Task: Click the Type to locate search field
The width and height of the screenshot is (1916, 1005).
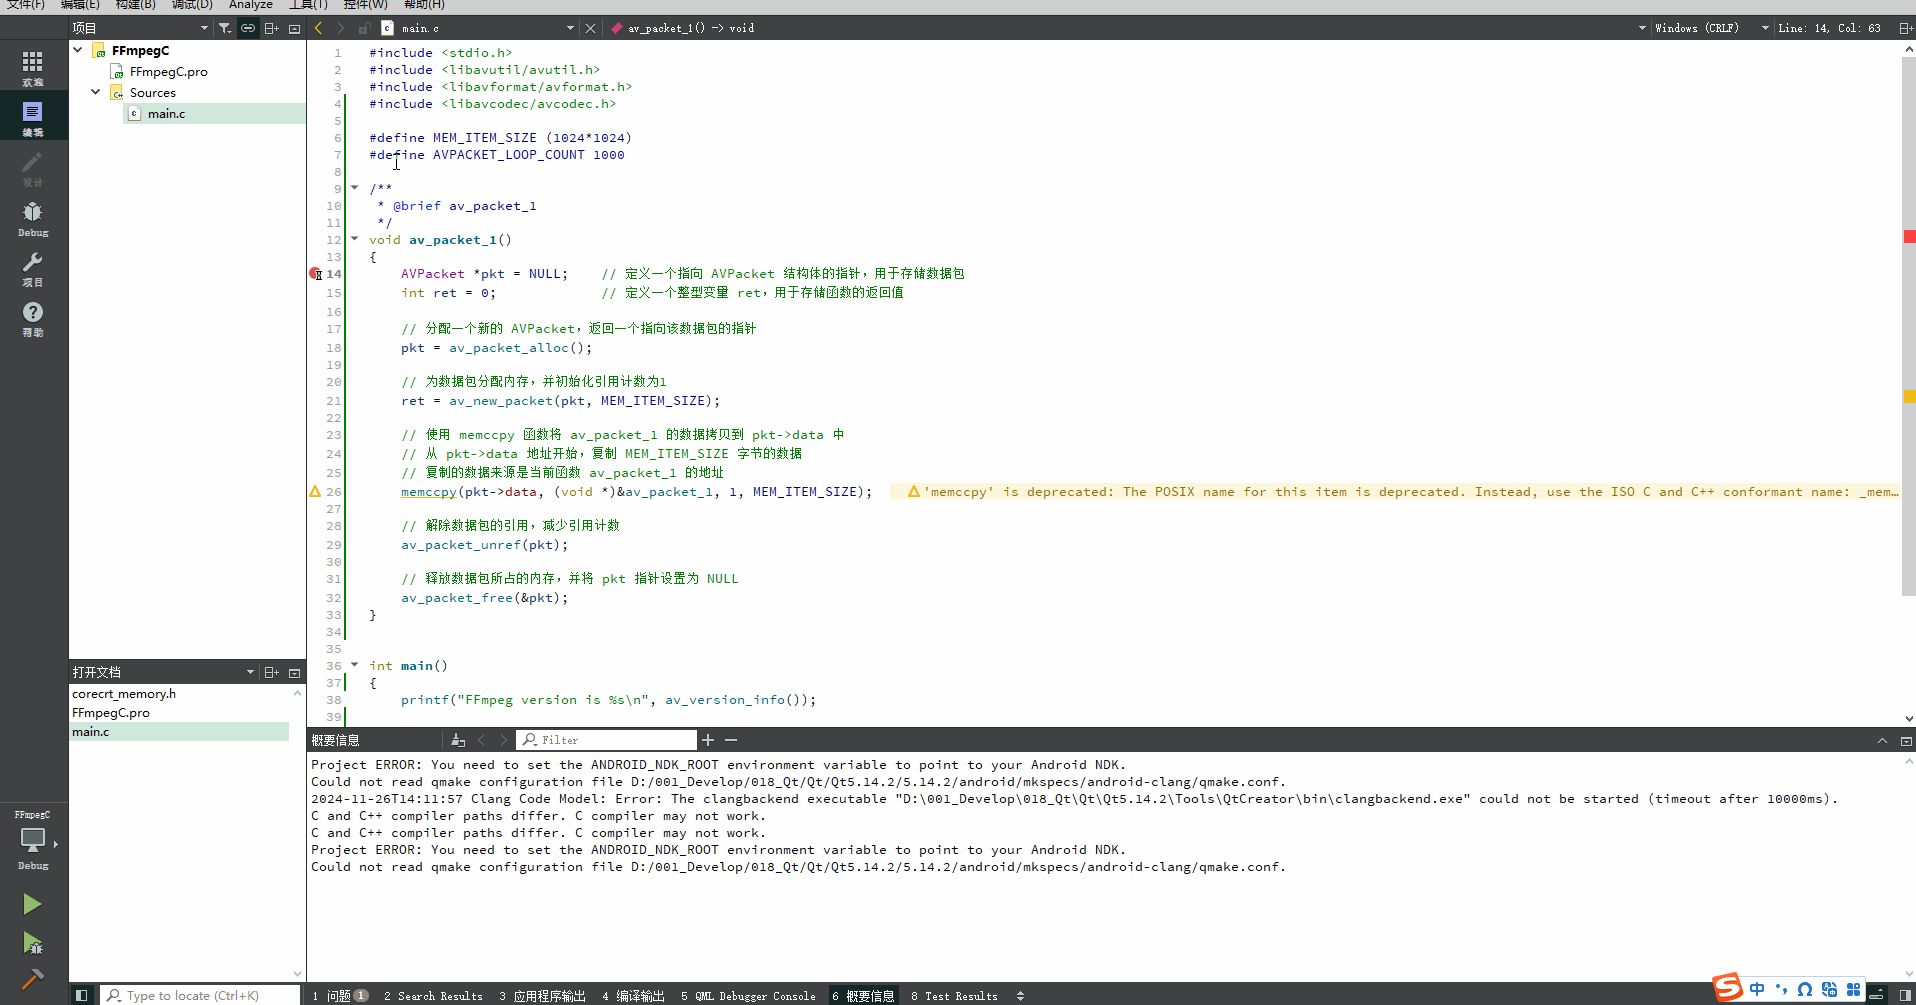Action: point(200,996)
